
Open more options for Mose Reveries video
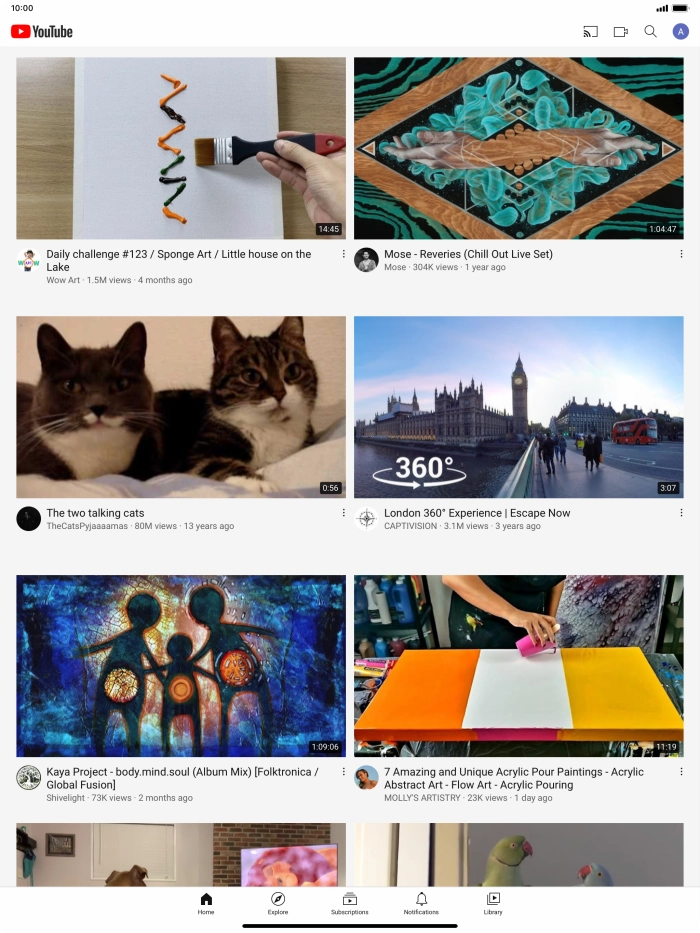pos(681,254)
